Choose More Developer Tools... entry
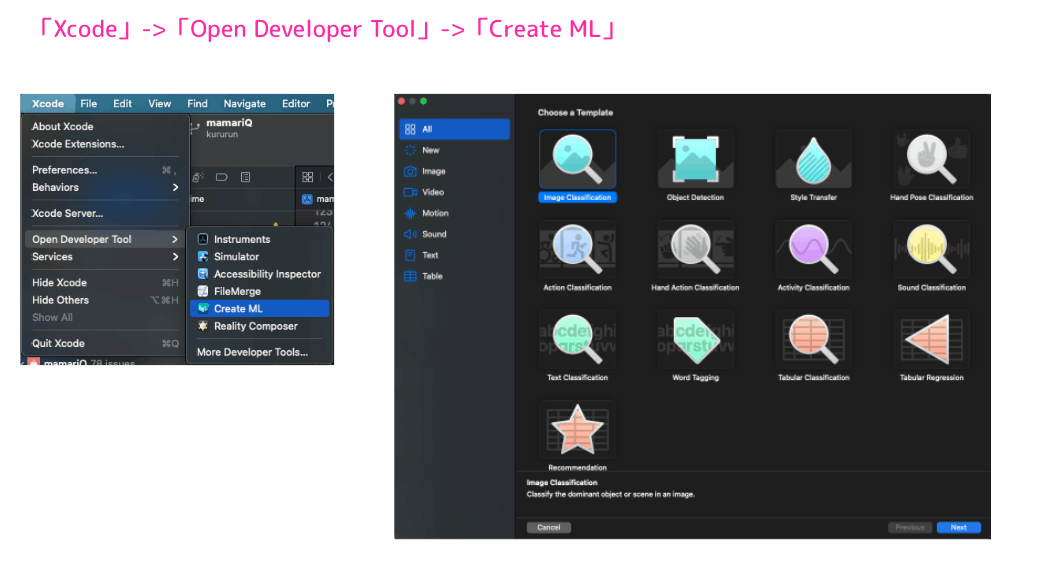 (x=260, y=352)
